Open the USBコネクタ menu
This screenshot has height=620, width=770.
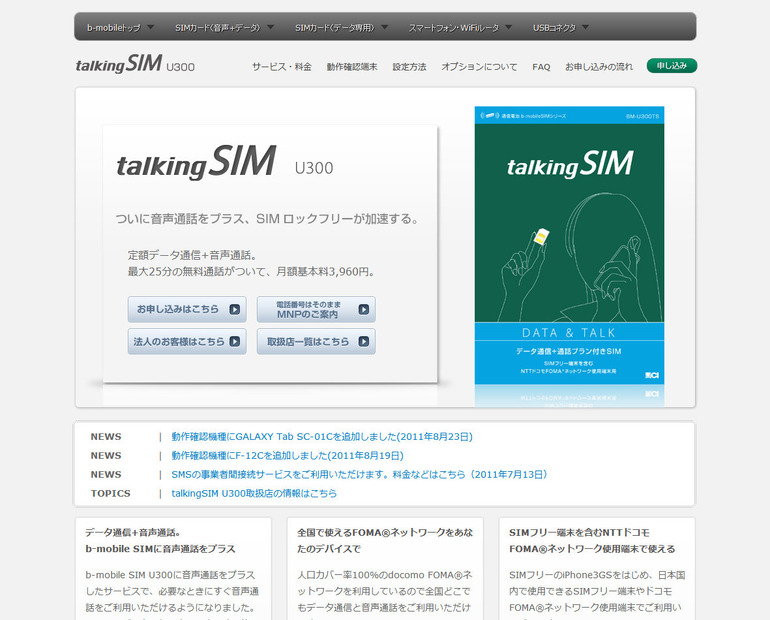tap(554, 28)
